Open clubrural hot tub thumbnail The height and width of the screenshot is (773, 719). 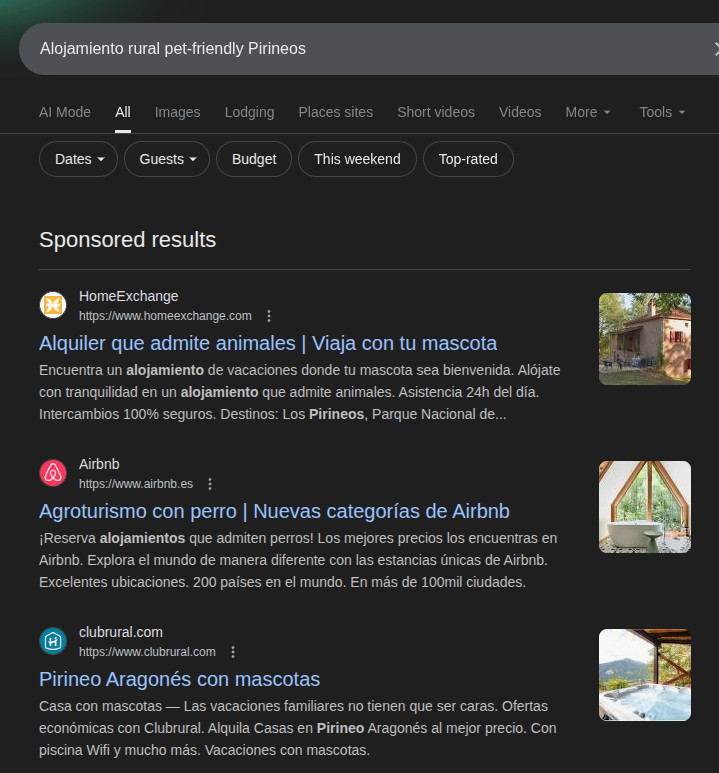tap(645, 675)
